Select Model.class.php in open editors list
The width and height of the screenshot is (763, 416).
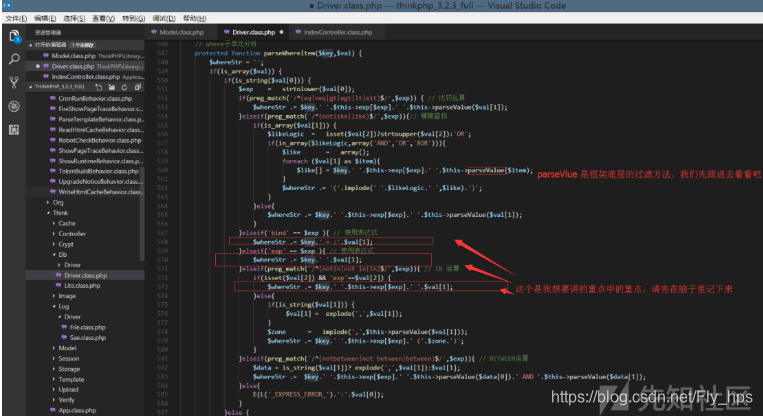pyautogui.click(x=85, y=56)
